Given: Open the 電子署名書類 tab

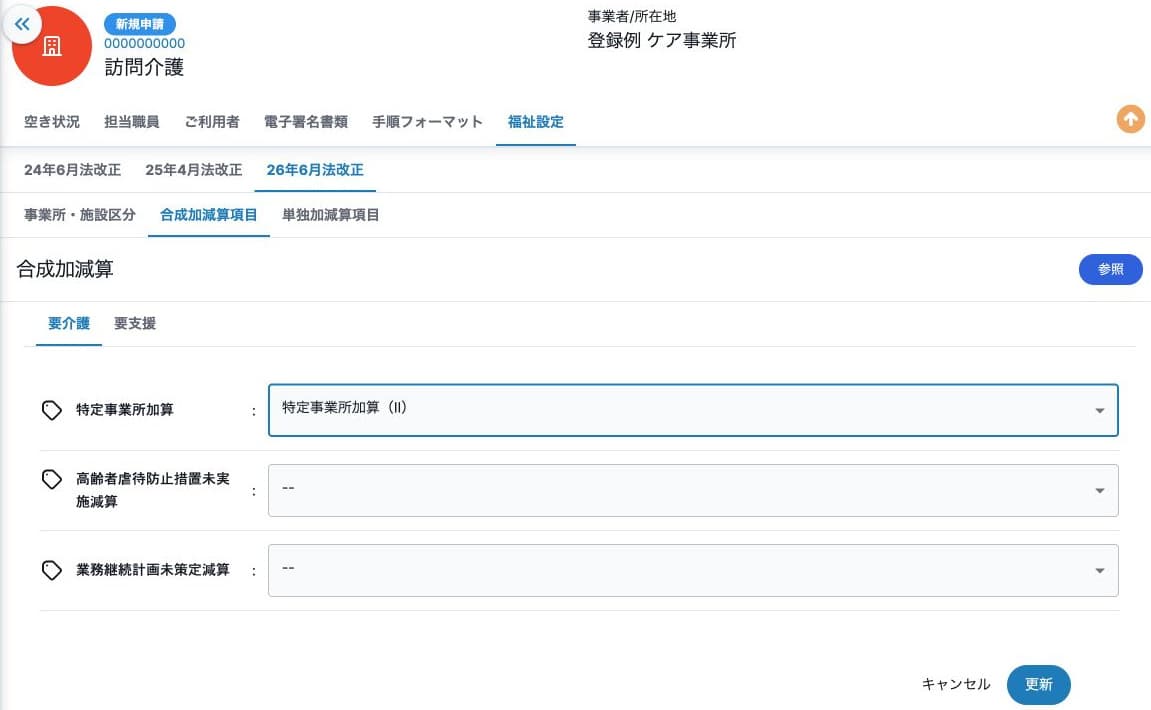Looking at the screenshot, I should 305,122.
